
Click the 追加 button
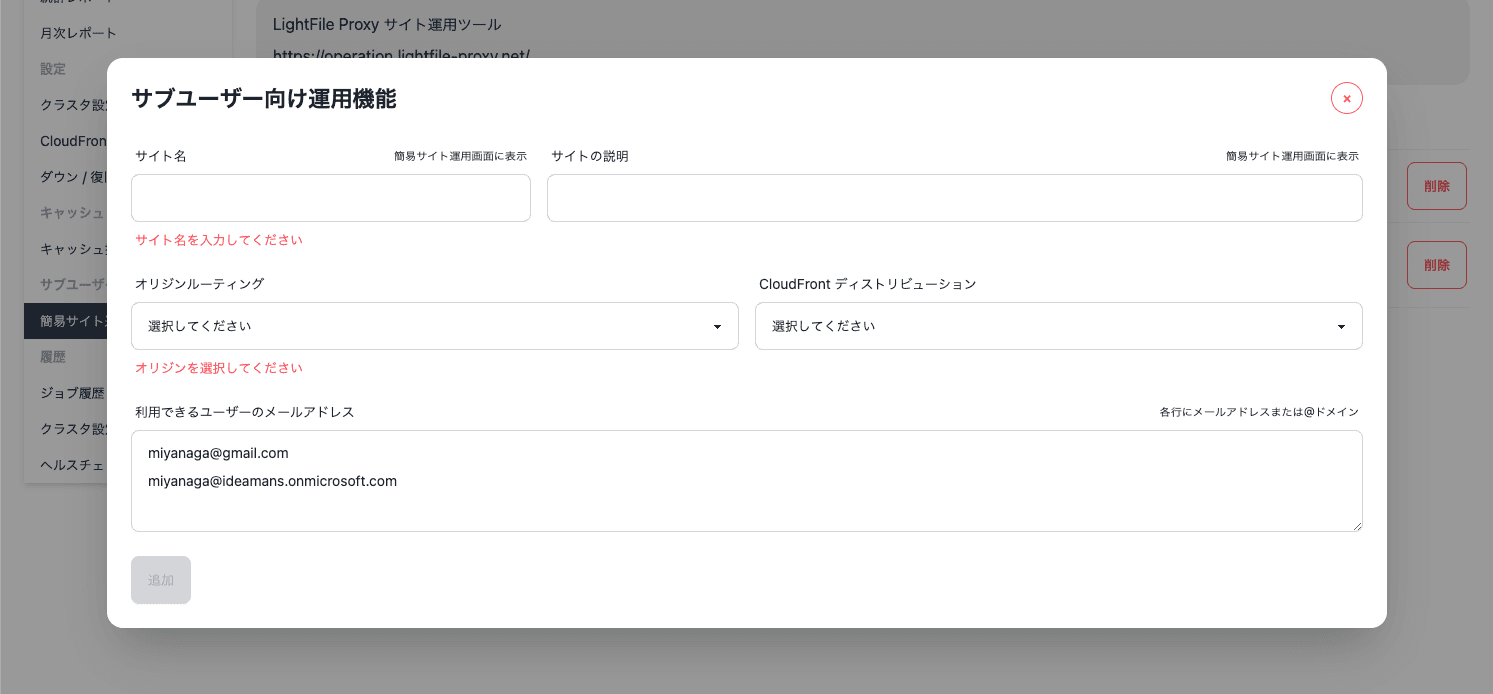click(x=160, y=580)
